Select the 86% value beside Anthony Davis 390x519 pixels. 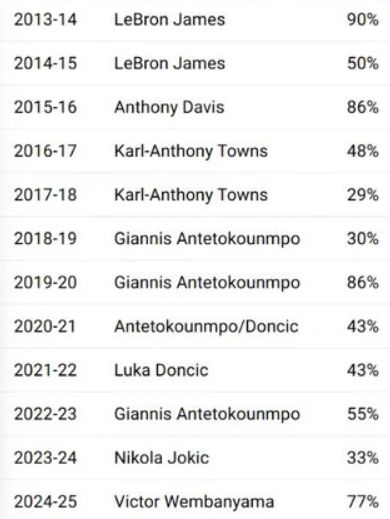coord(363,107)
